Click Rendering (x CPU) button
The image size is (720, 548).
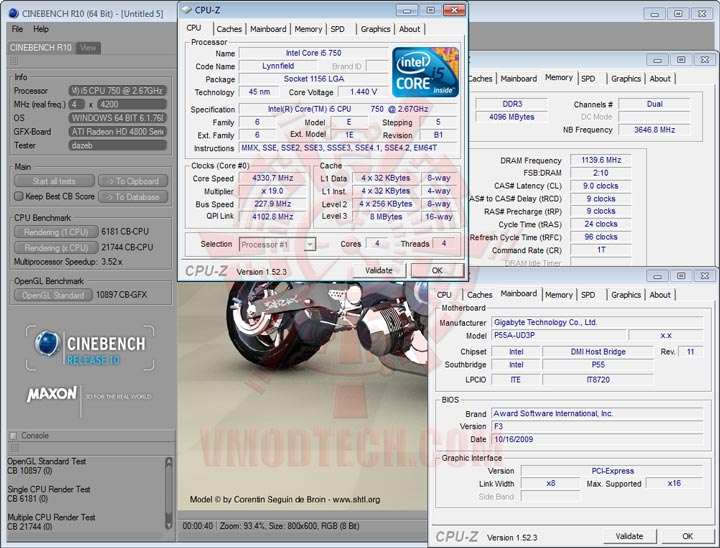[x=56, y=248]
